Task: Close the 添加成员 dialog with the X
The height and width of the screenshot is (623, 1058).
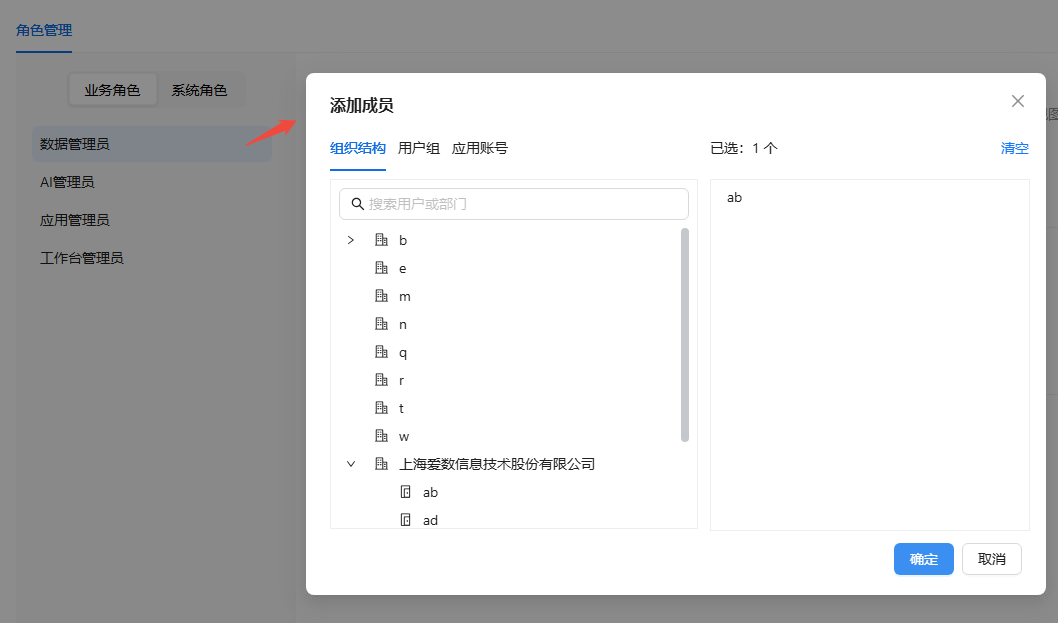Action: pyautogui.click(x=1018, y=101)
